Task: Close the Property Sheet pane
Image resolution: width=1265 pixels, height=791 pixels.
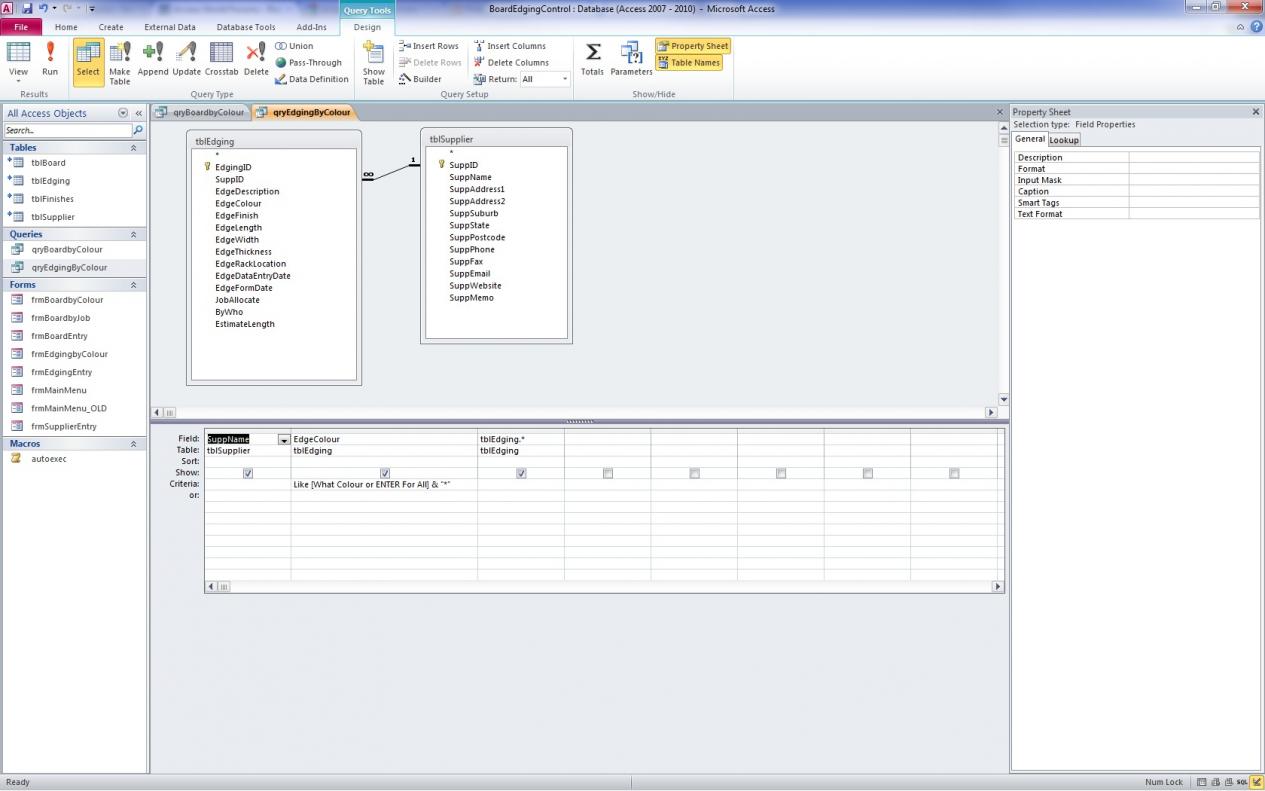Action: [x=1256, y=112]
